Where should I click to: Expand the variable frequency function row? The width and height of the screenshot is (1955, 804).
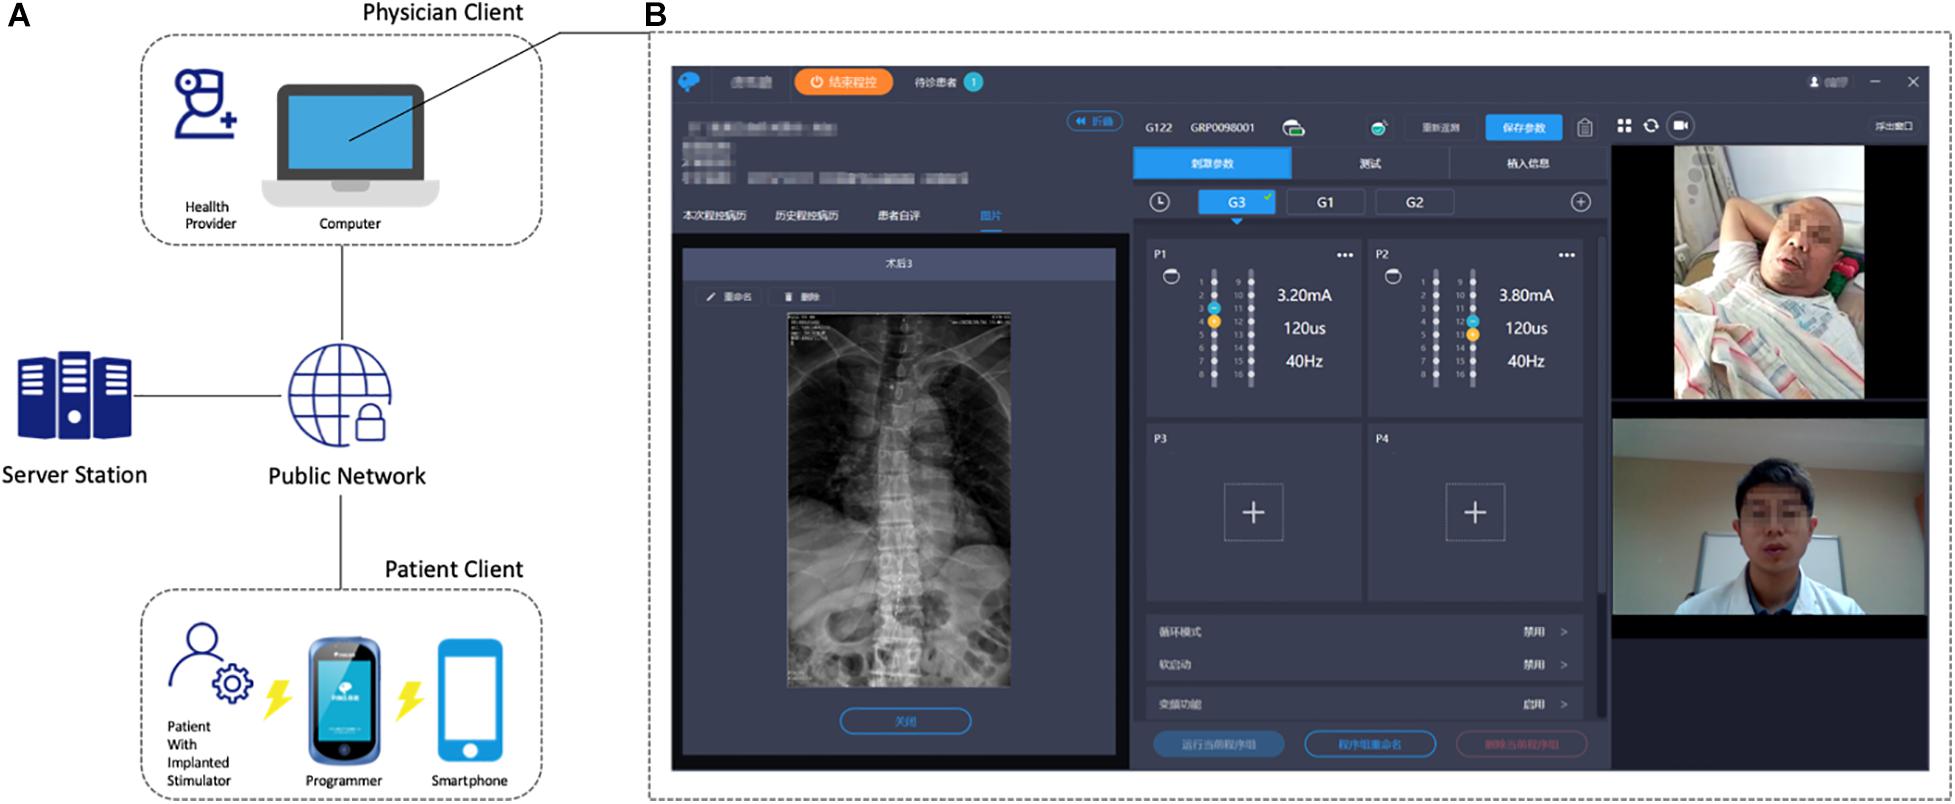[x=1364, y=704]
